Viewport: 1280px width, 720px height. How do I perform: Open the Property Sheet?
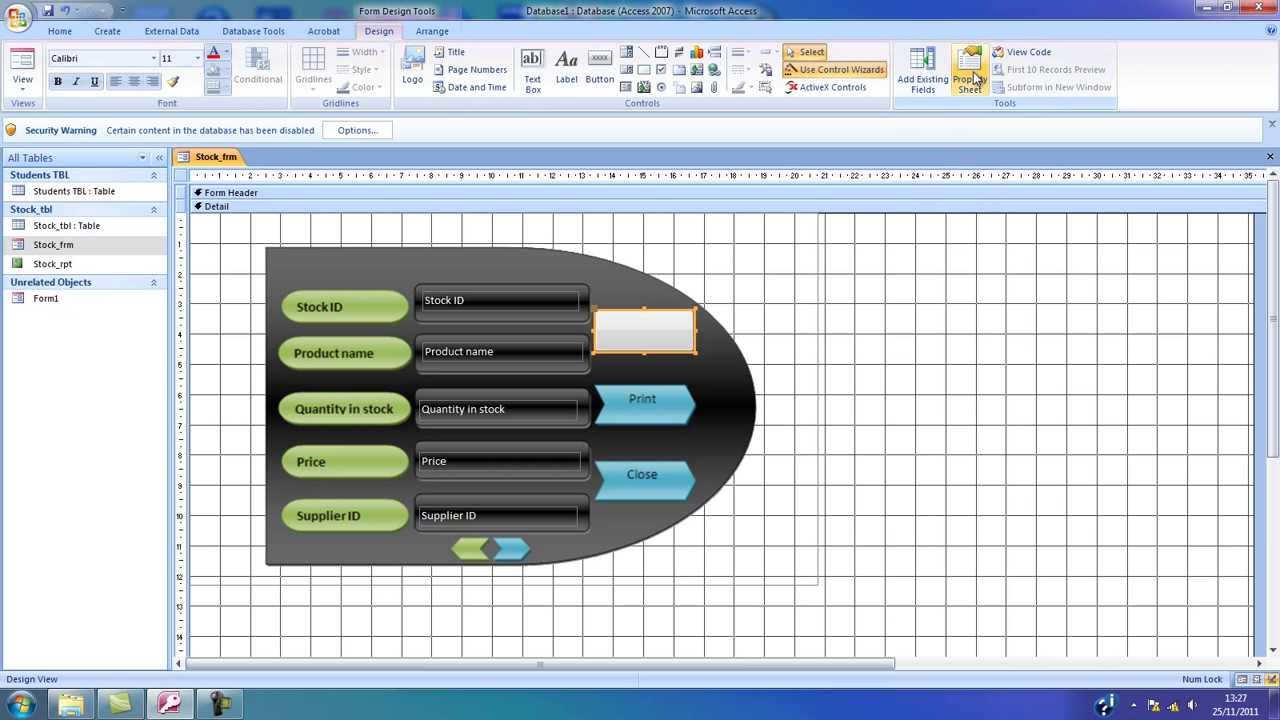click(x=969, y=70)
